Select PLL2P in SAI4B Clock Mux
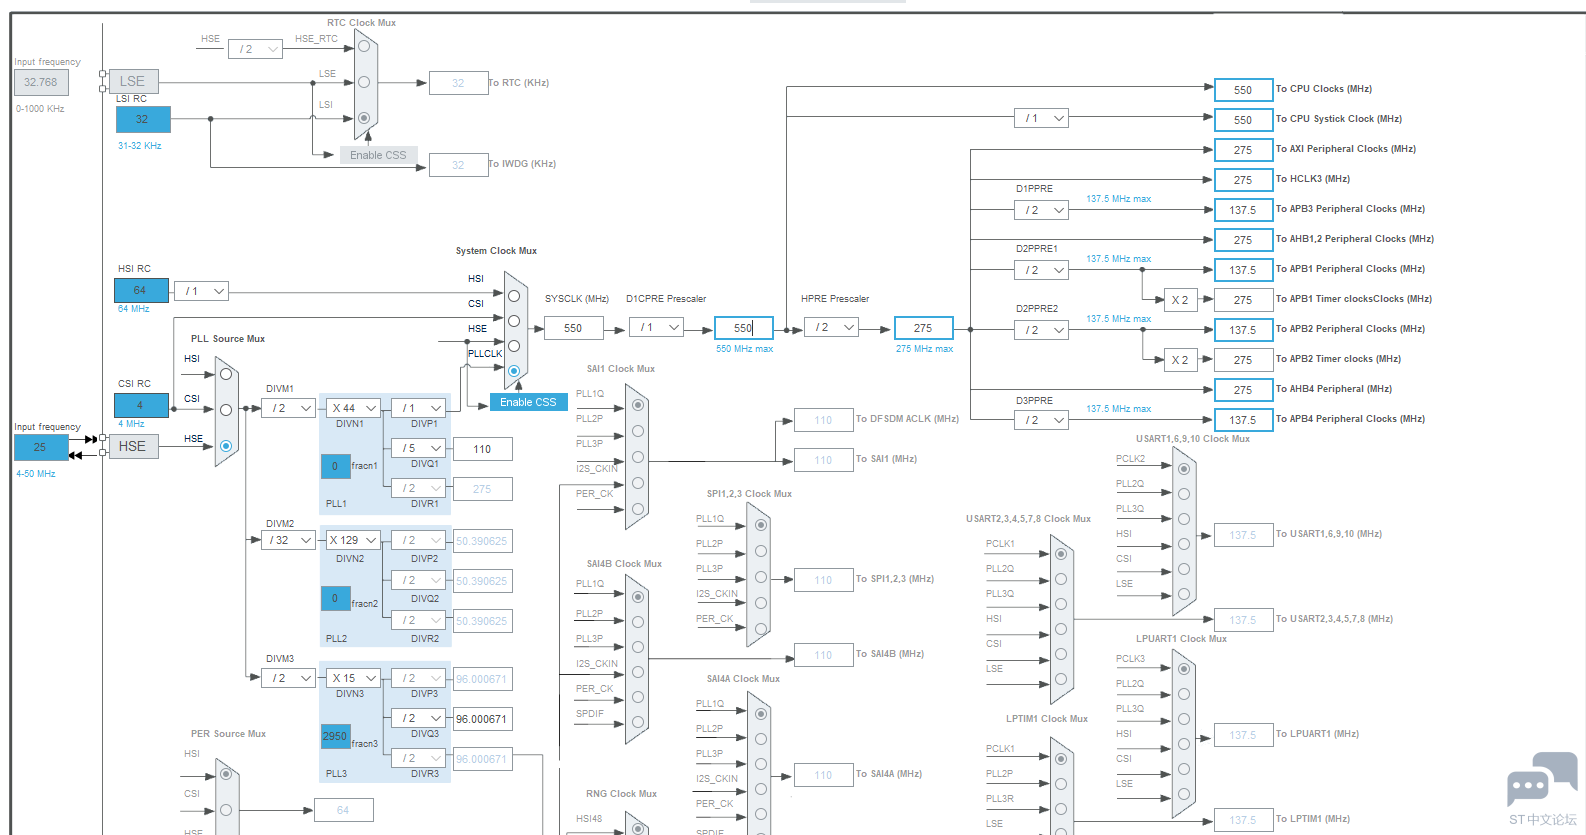This screenshot has width=1586, height=835. [x=638, y=621]
